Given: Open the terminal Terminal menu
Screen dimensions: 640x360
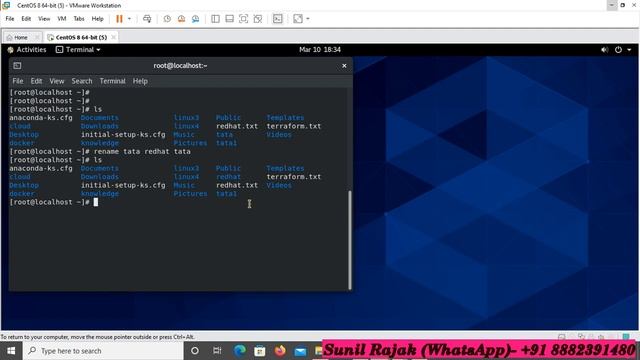Looking at the screenshot, I should pyautogui.click(x=112, y=81).
